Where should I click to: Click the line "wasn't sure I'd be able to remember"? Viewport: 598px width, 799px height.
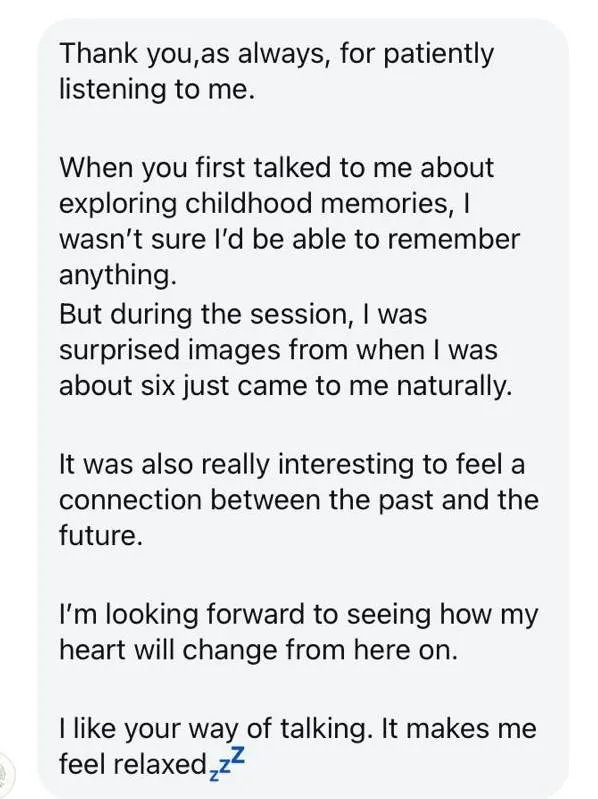[x=289, y=239]
